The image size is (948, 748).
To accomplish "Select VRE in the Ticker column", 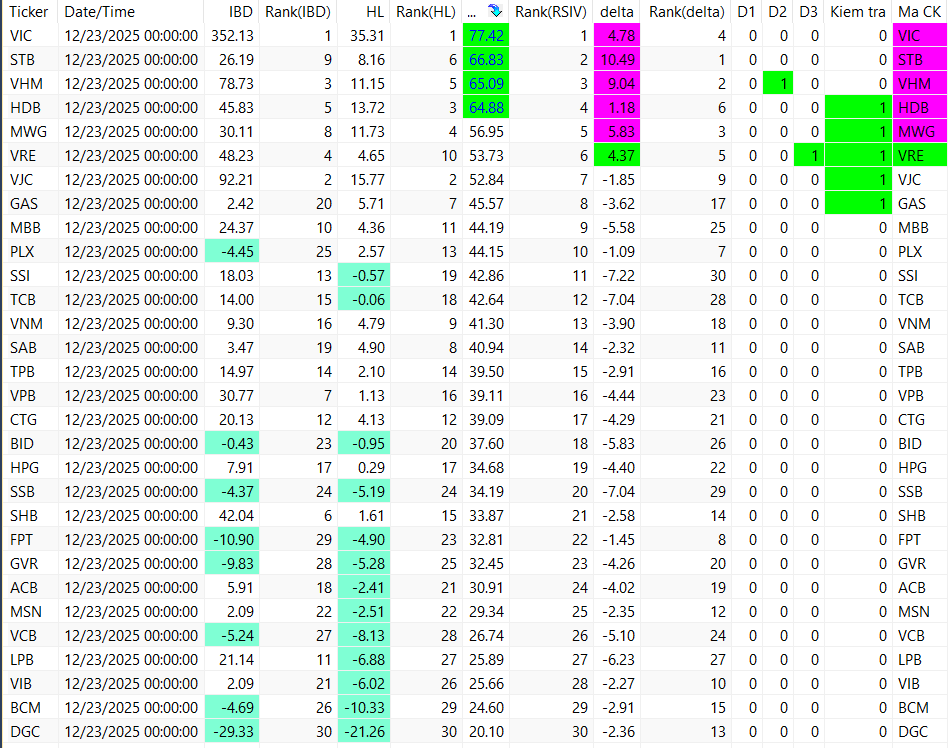I will pos(23,156).
